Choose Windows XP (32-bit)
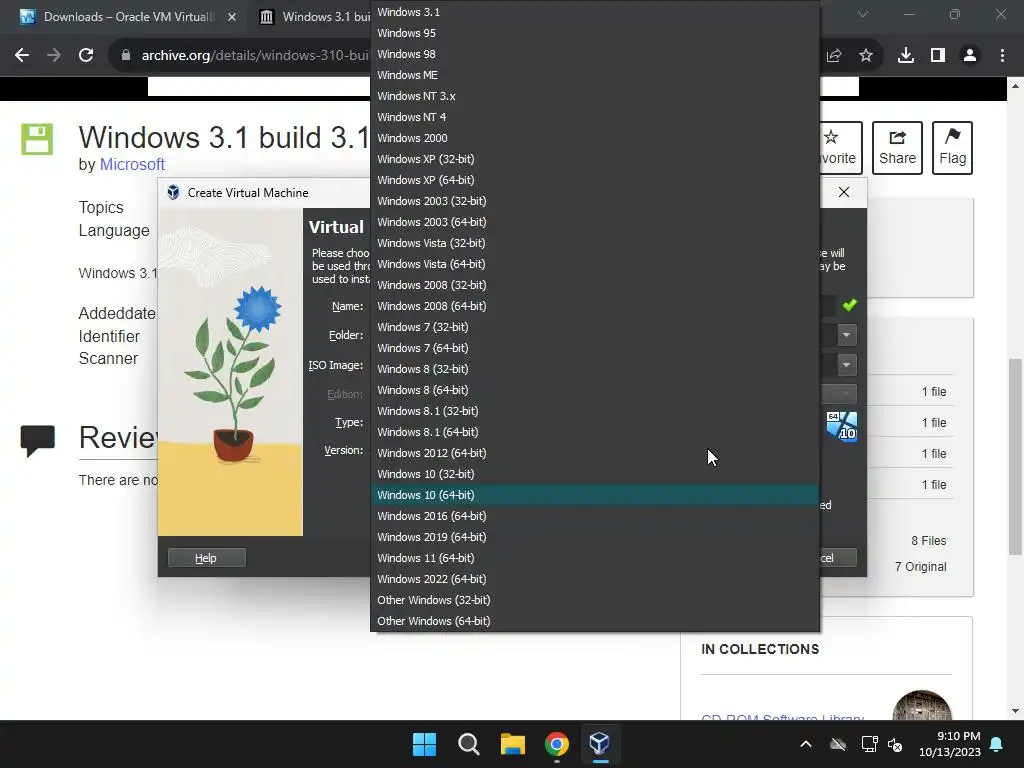This screenshot has width=1024, height=768. pos(594,159)
